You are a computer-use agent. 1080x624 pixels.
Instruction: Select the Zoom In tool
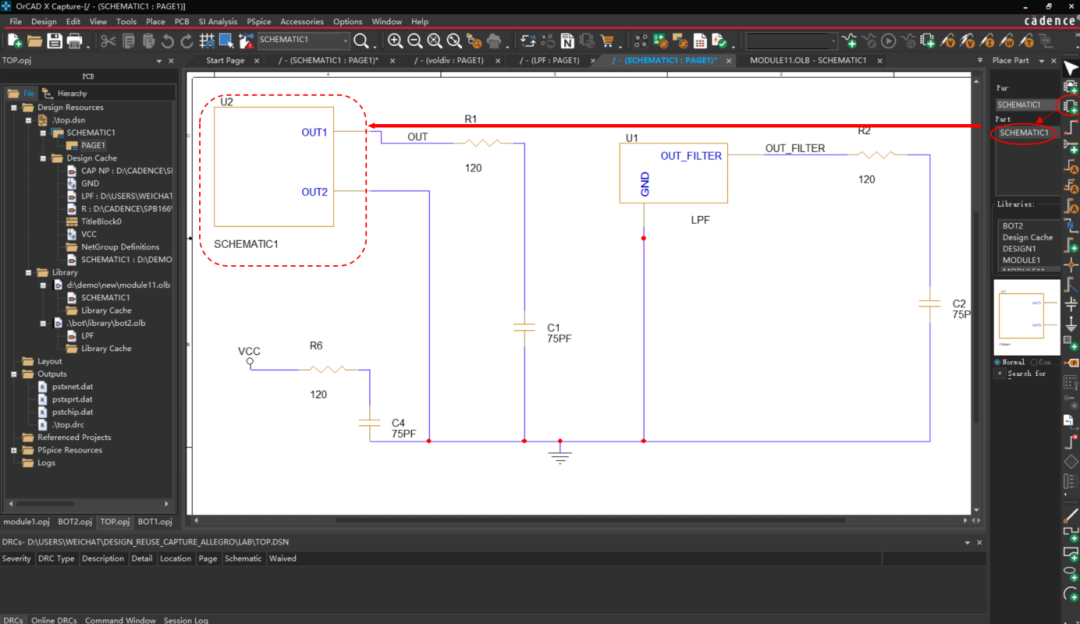pos(395,41)
